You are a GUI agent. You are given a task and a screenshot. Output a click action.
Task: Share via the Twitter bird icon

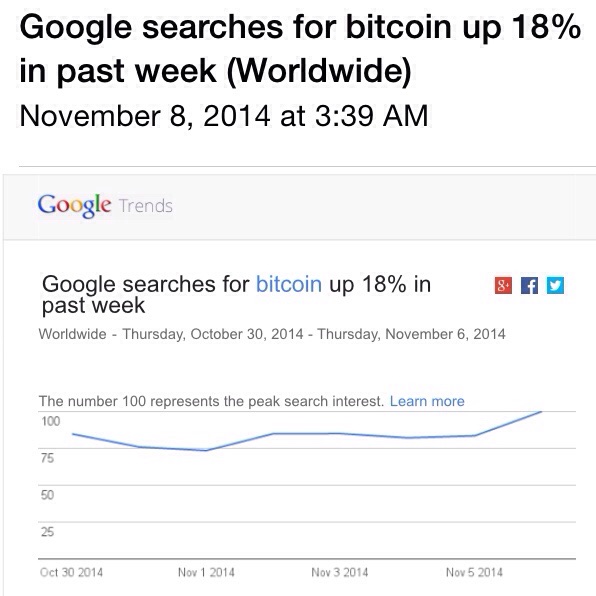coord(555,285)
